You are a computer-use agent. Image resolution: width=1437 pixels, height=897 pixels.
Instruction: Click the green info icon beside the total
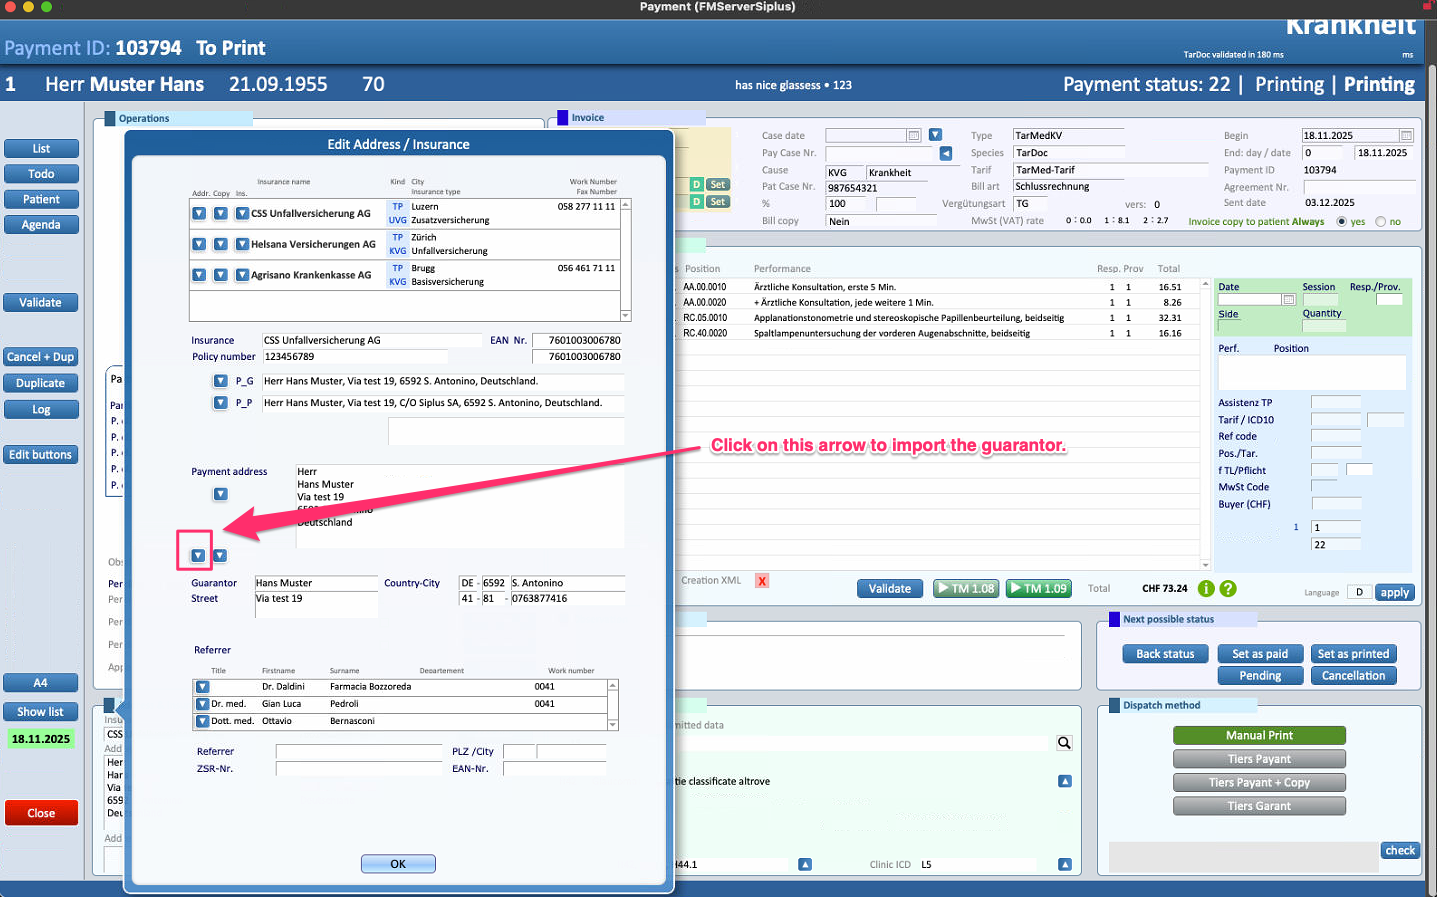[x=1206, y=589]
